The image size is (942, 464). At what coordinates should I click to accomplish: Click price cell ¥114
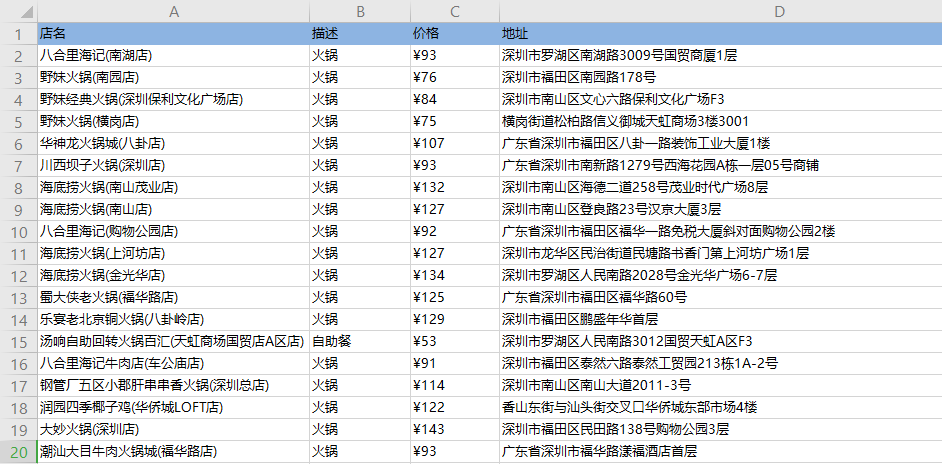coord(455,386)
